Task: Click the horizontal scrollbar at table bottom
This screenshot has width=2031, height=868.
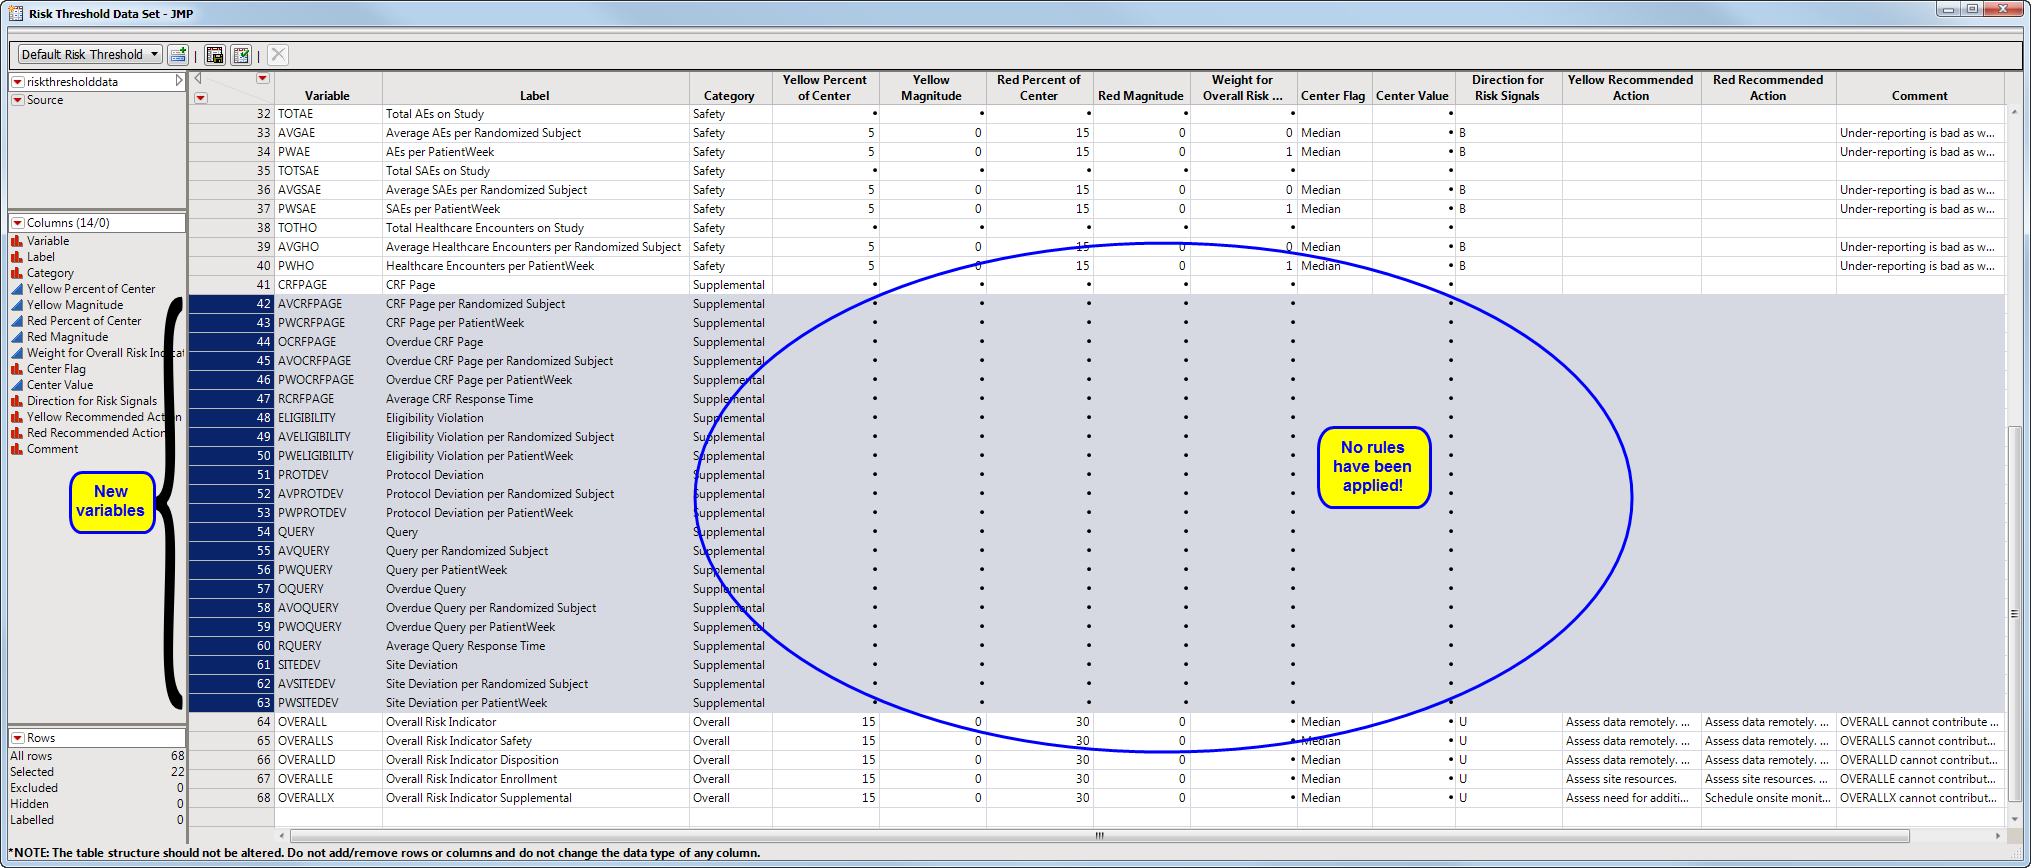Action: [x=1098, y=836]
